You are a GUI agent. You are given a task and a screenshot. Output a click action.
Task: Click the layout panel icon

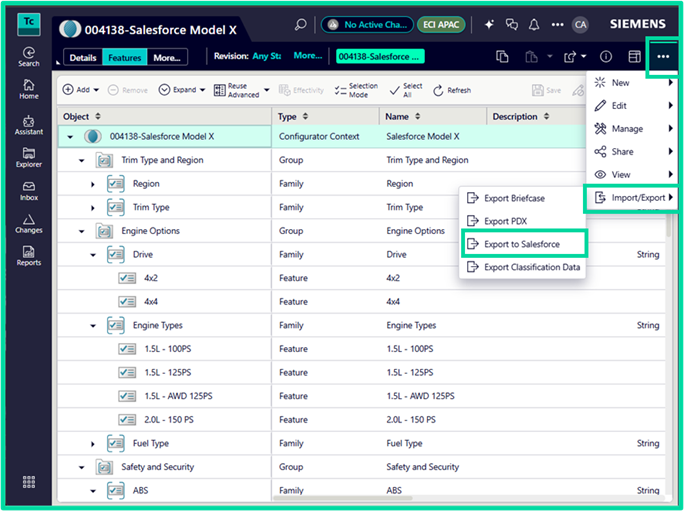pos(635,56)
